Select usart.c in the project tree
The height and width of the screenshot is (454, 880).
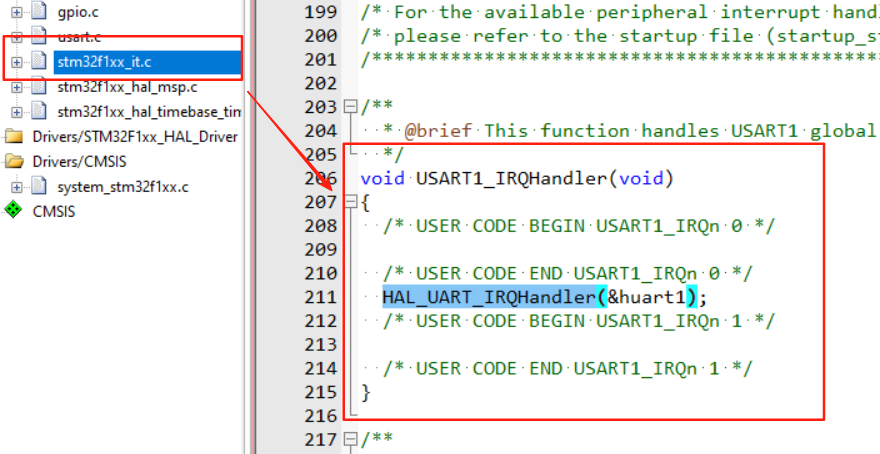click(79, 38)
